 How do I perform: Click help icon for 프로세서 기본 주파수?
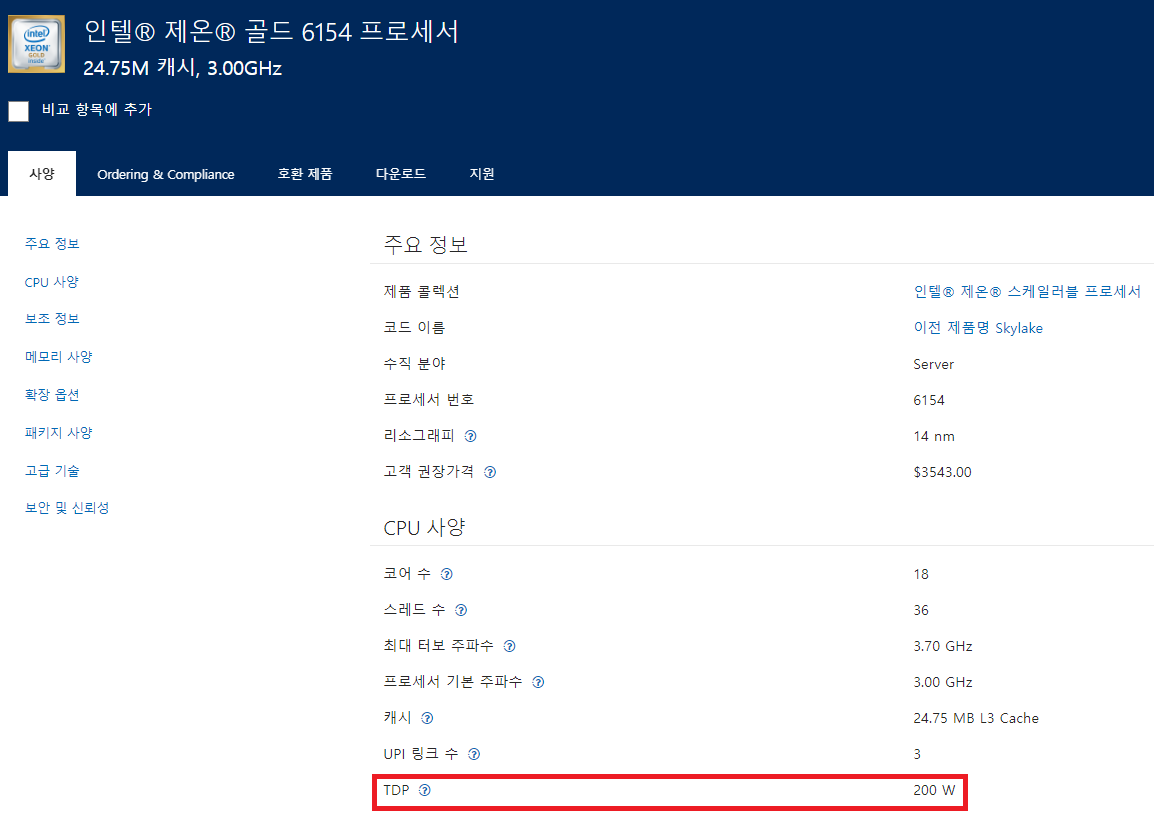click(538, 682)
